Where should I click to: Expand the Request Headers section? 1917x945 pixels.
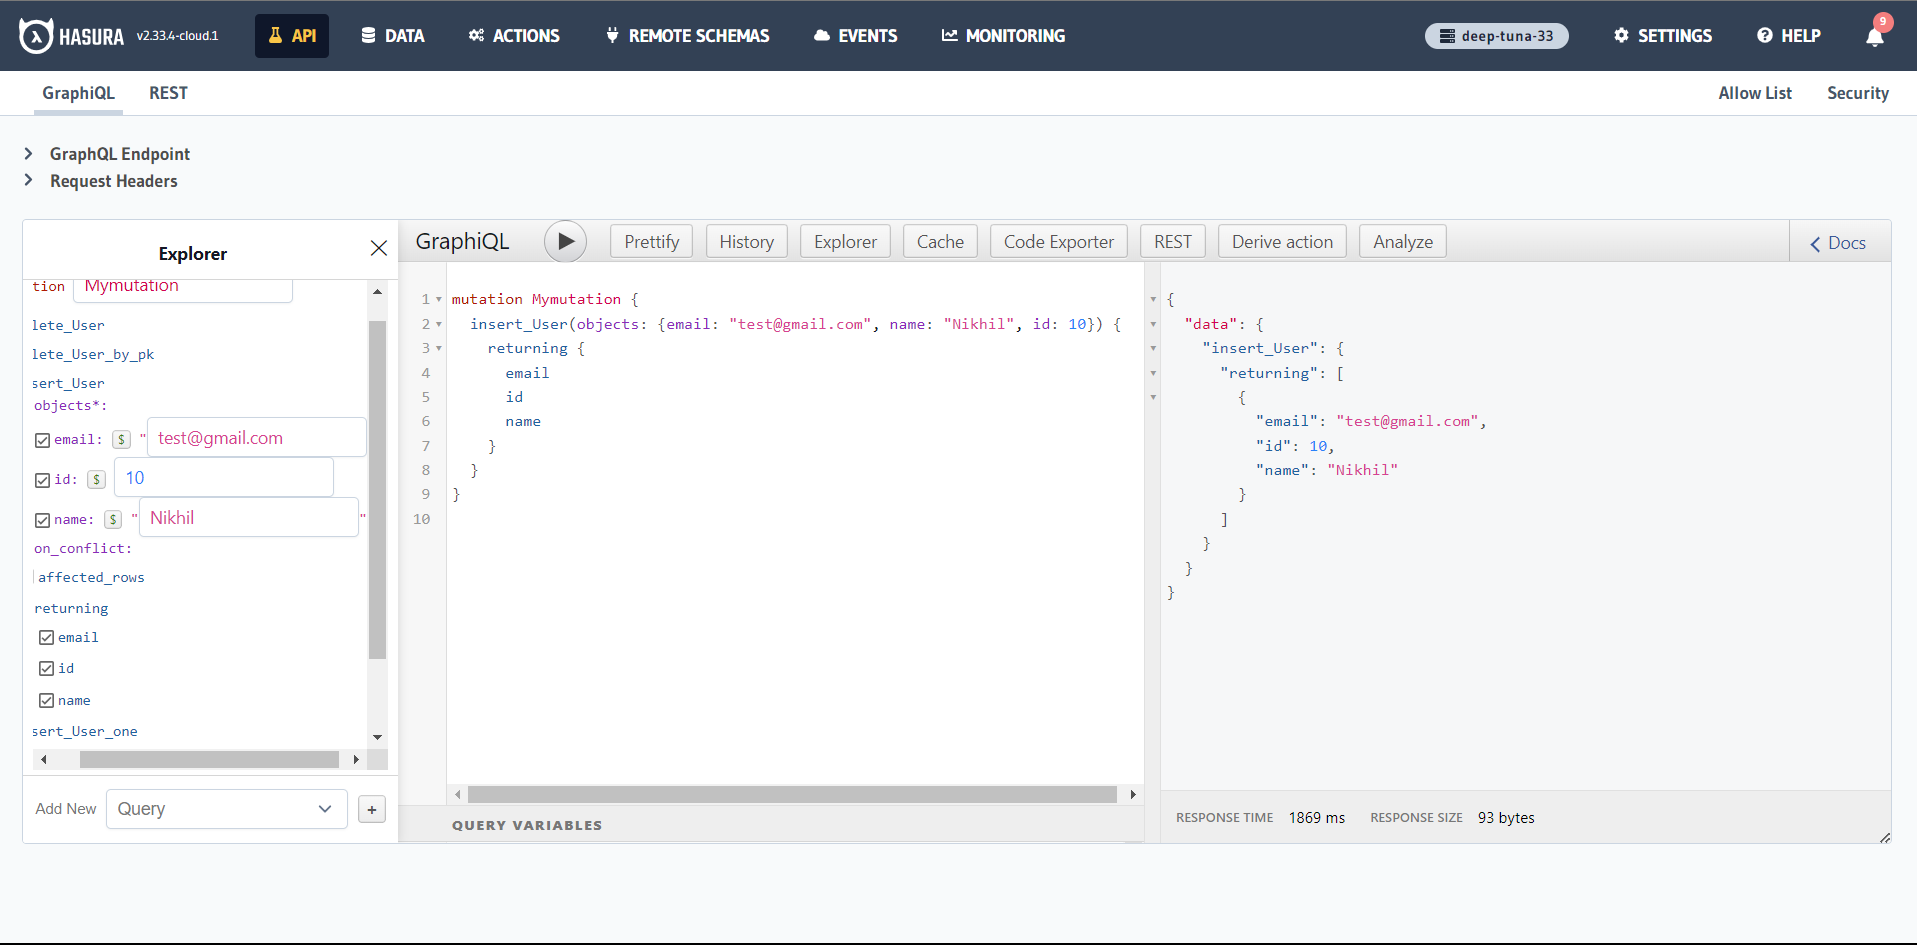28,180
